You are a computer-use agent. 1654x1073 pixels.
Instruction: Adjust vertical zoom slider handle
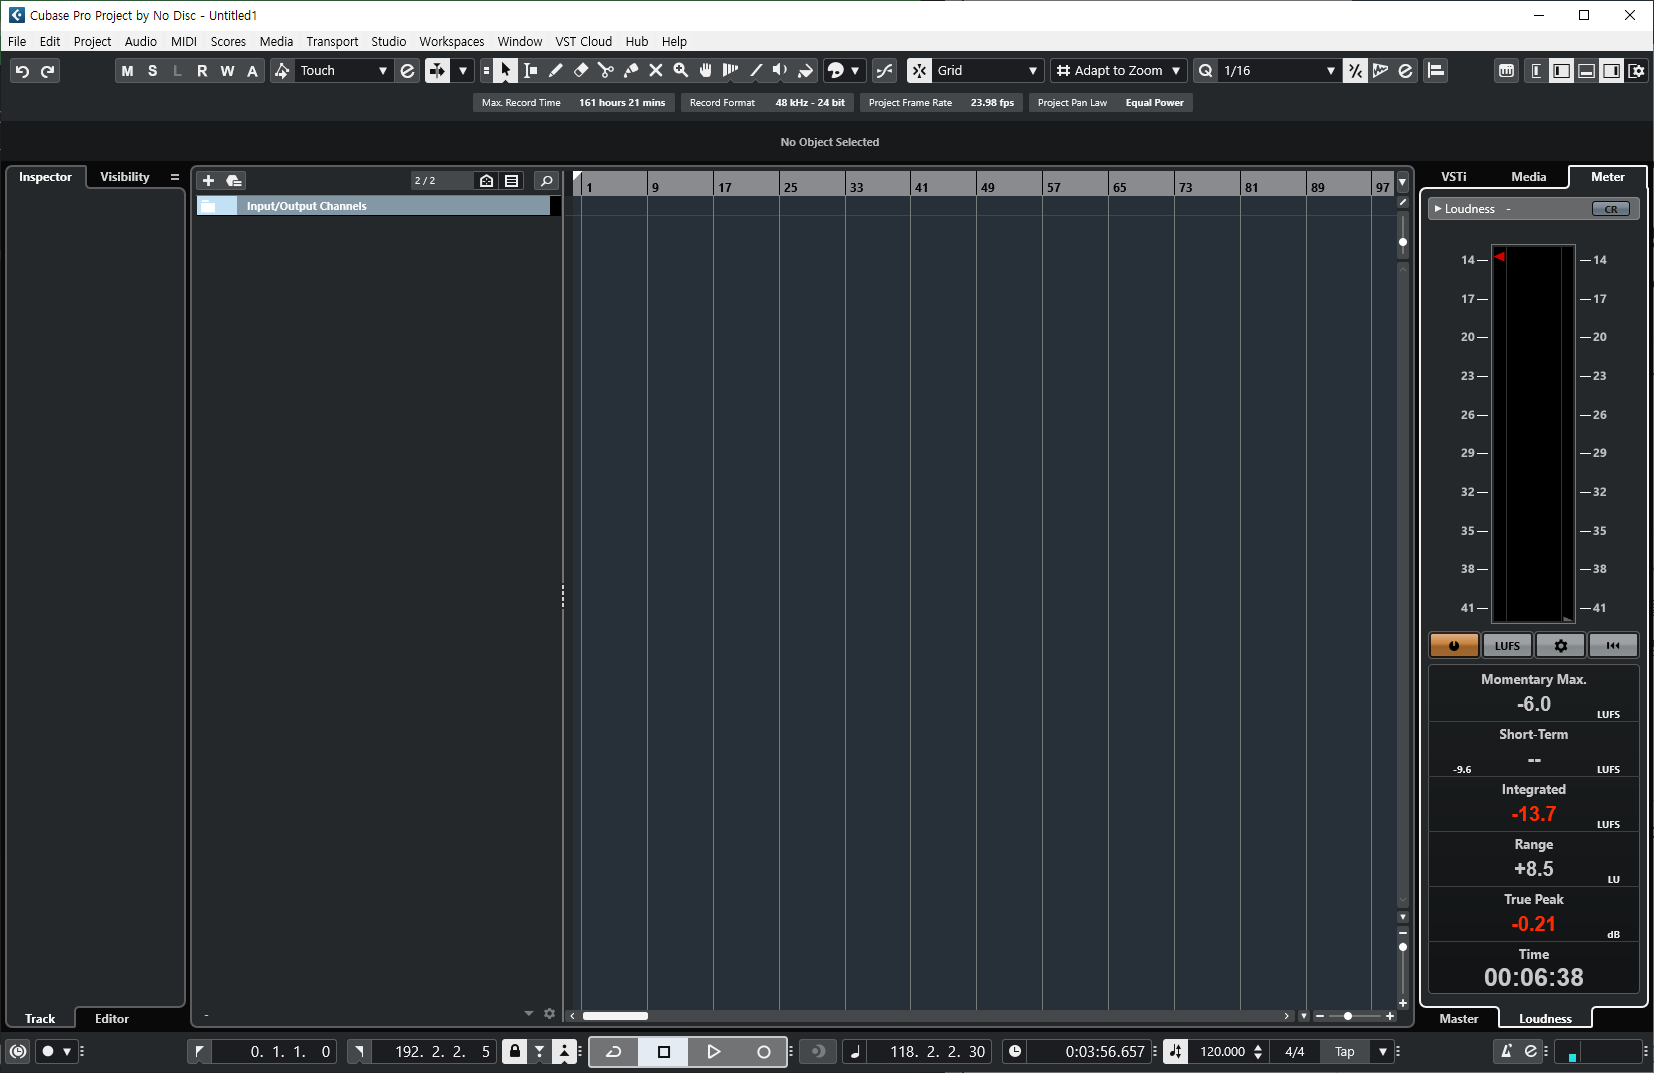(x=1403, y=946)
